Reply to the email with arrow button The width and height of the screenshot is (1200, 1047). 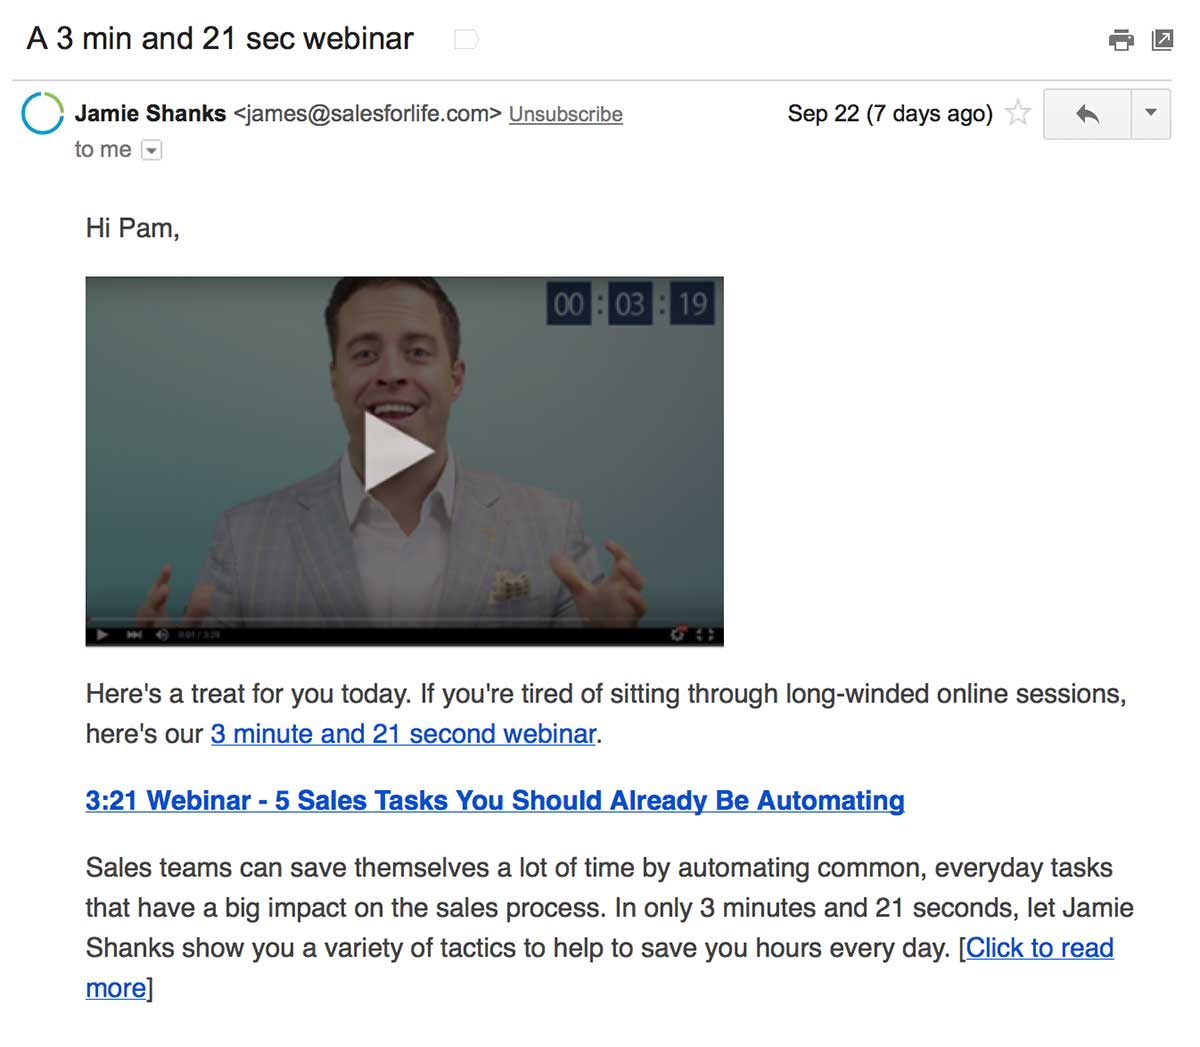point(1087,114)
